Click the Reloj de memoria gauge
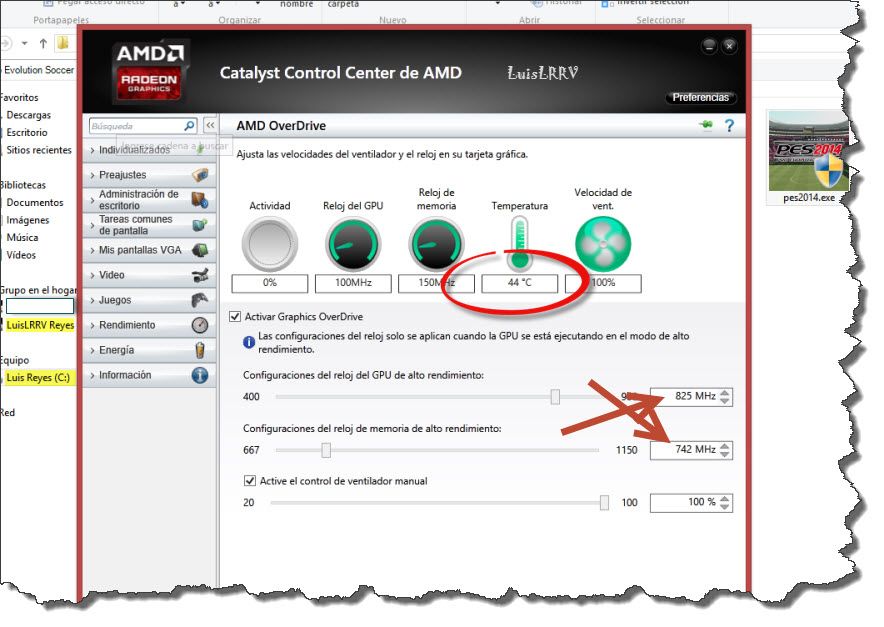884x627 pixels. tap(436, 244)
